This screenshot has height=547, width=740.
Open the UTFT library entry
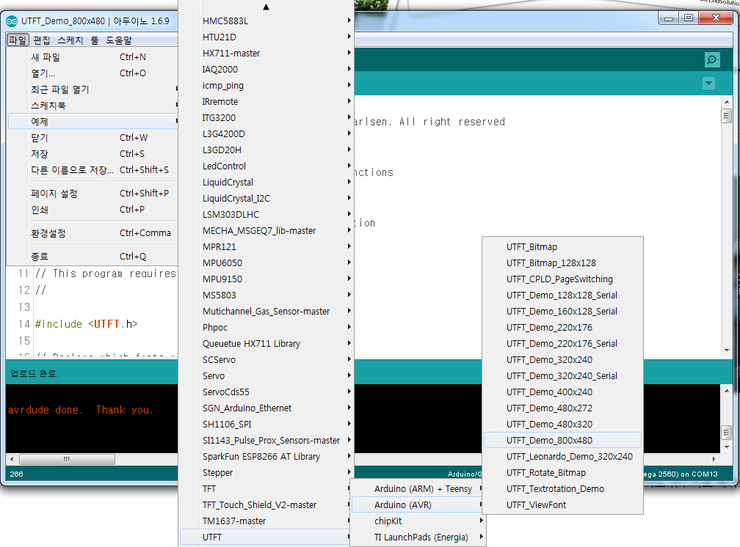(x=266, y=537)
